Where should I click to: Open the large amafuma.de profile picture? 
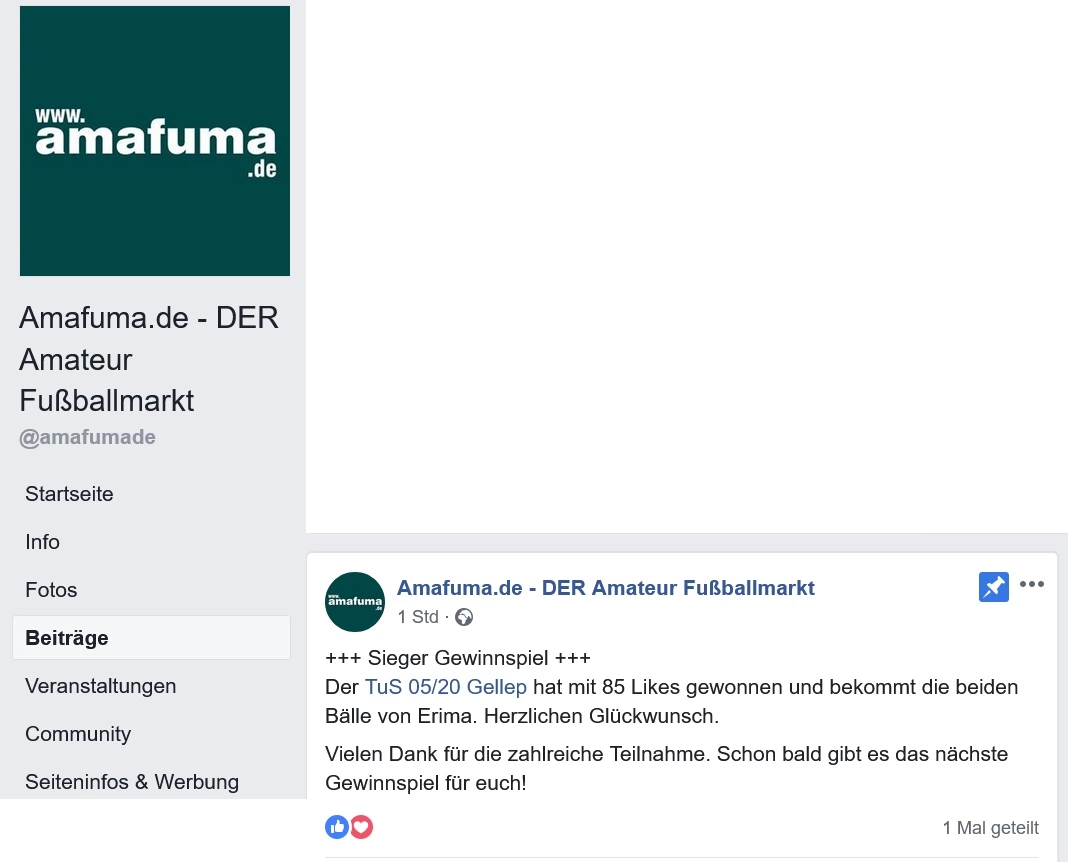pos(155,141)
